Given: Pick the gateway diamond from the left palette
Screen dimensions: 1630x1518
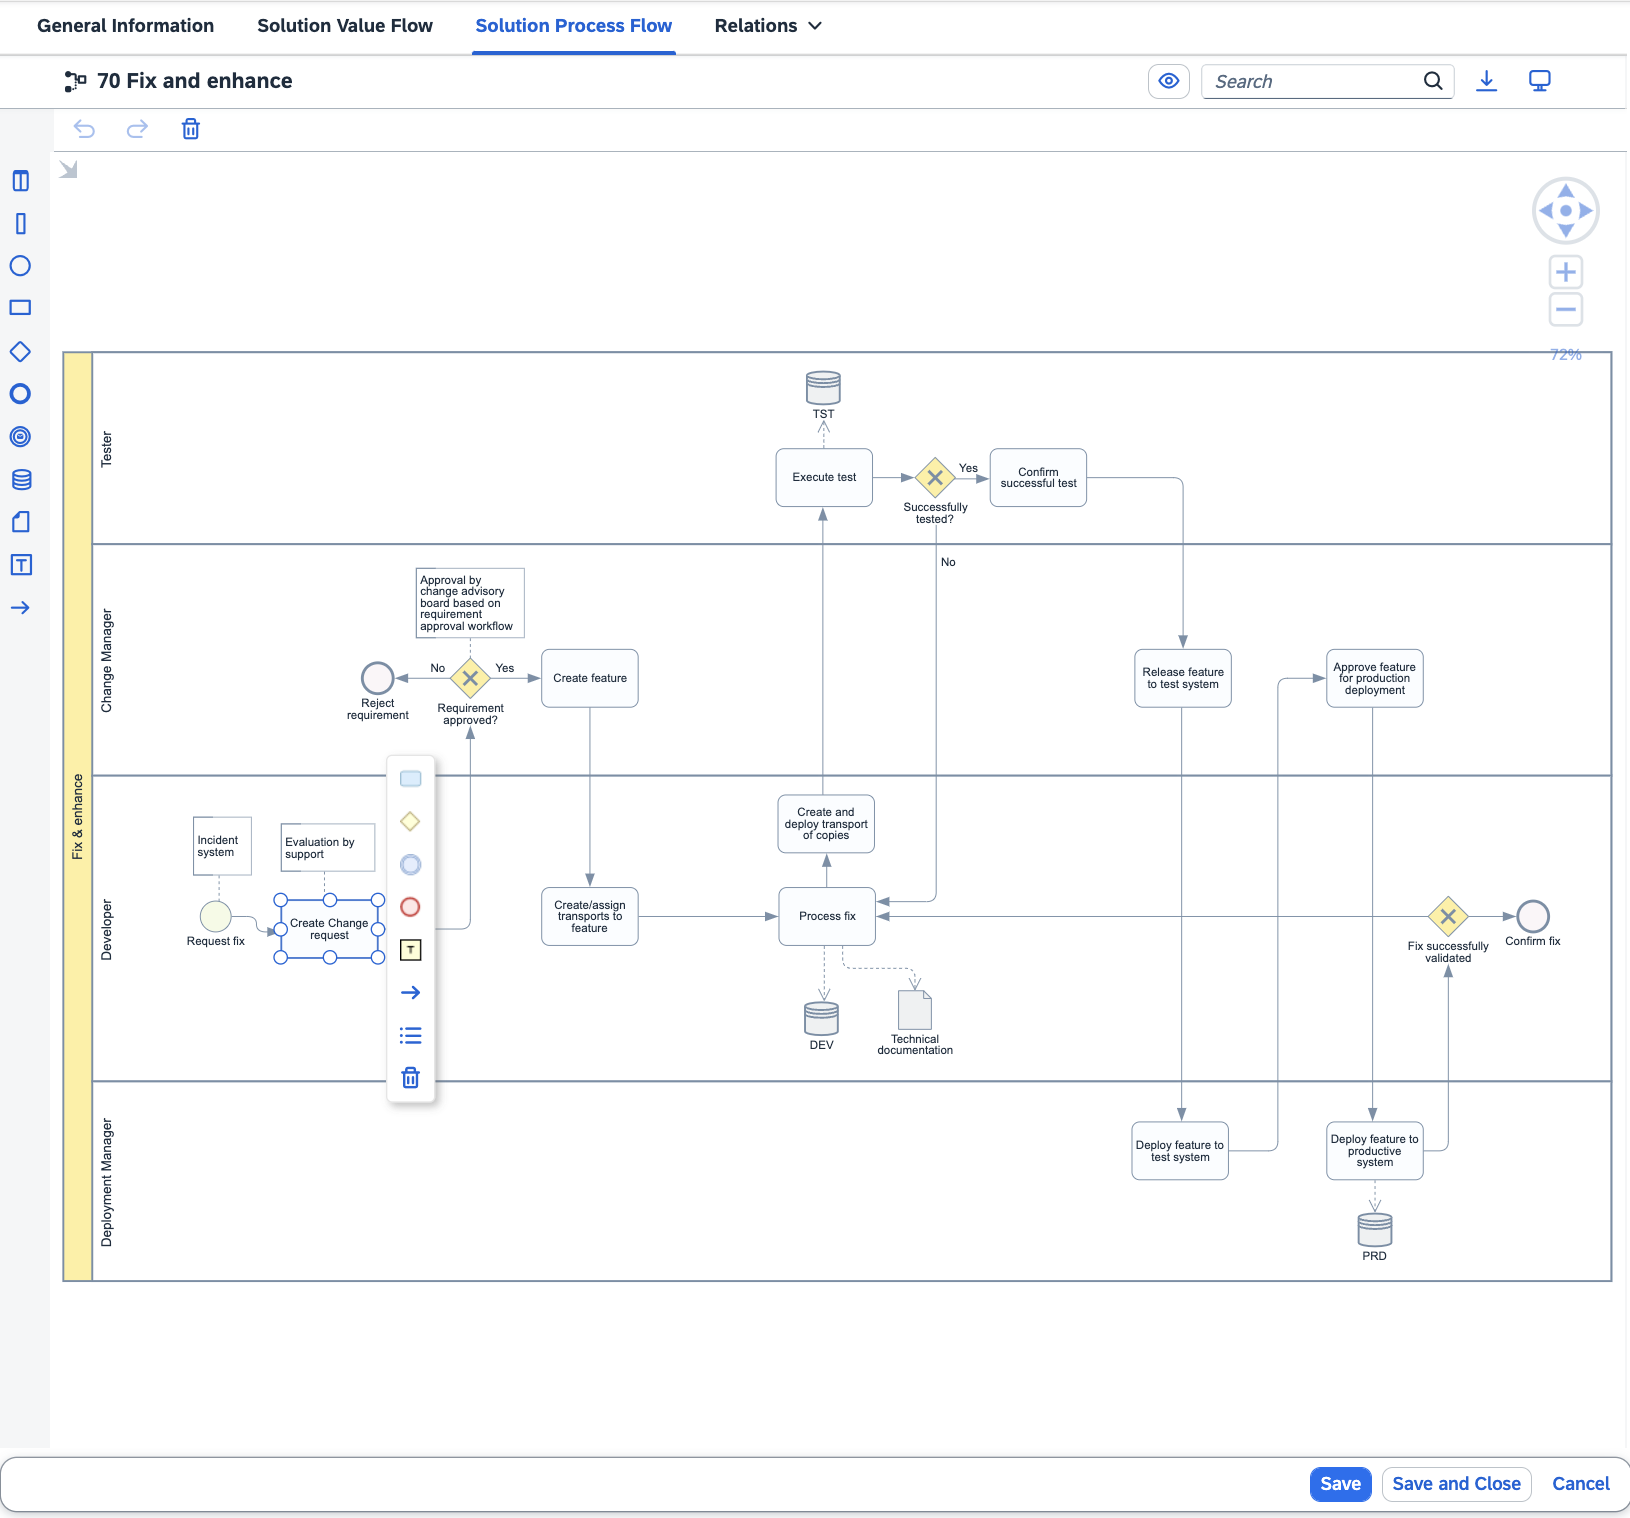Looking at the screenshot, I should (x=20, y=352).
